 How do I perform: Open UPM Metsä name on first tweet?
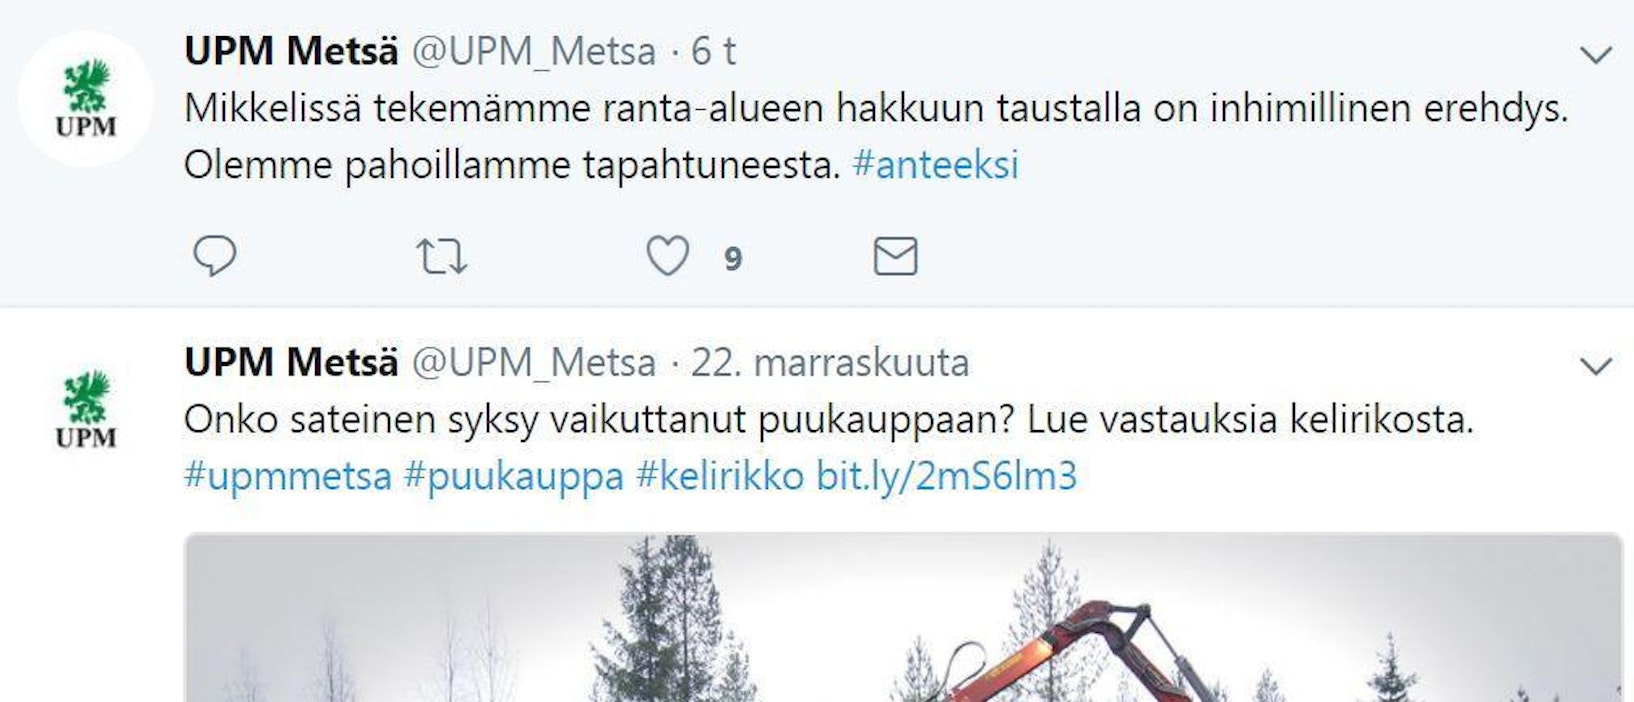291,51
